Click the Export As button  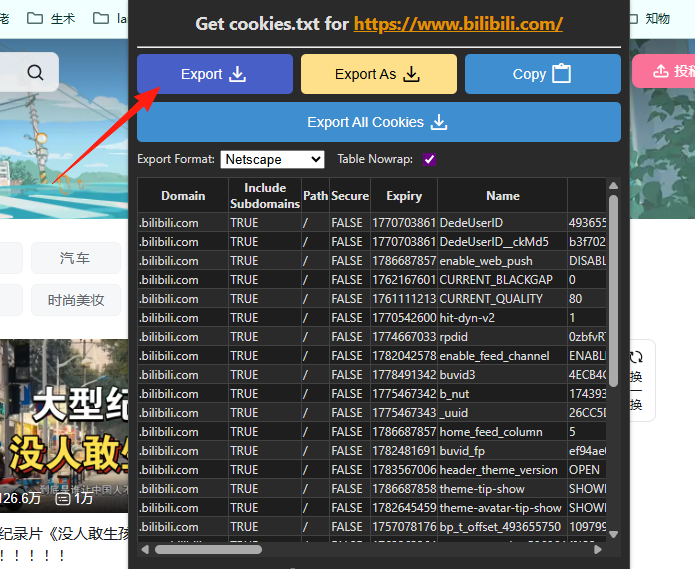[x=379, y=74]
